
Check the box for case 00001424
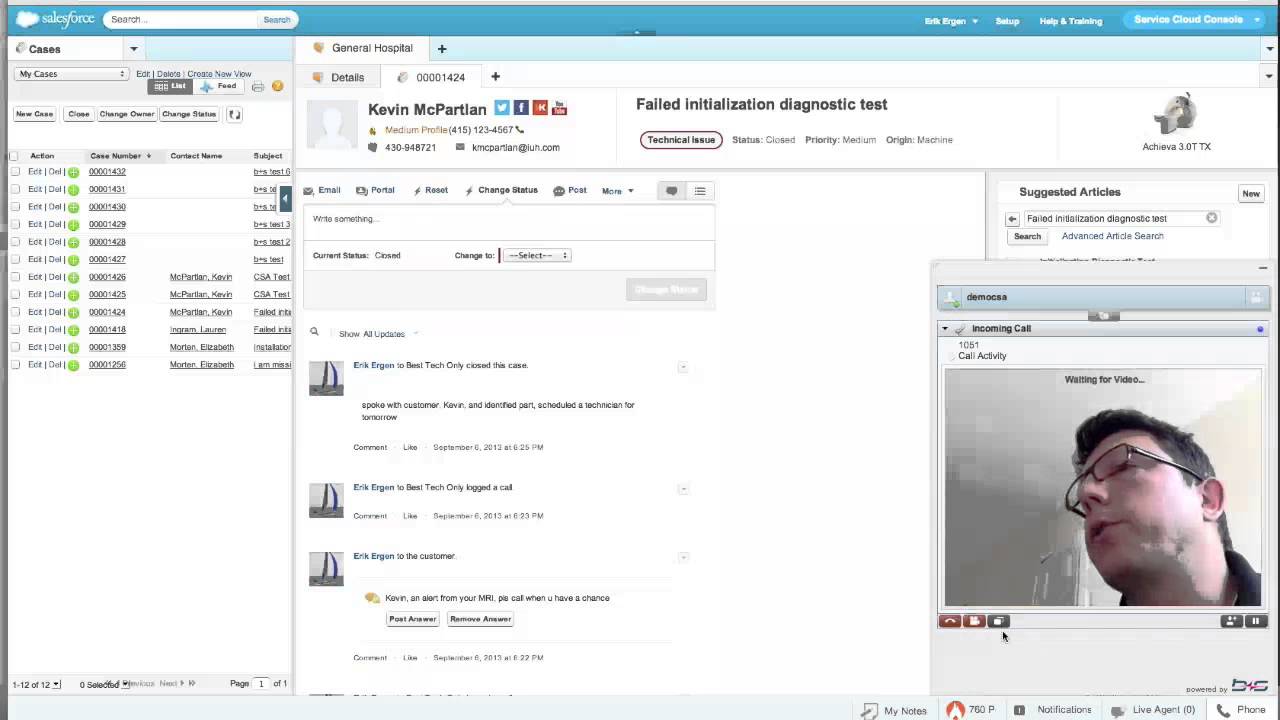tap(14, 312)
